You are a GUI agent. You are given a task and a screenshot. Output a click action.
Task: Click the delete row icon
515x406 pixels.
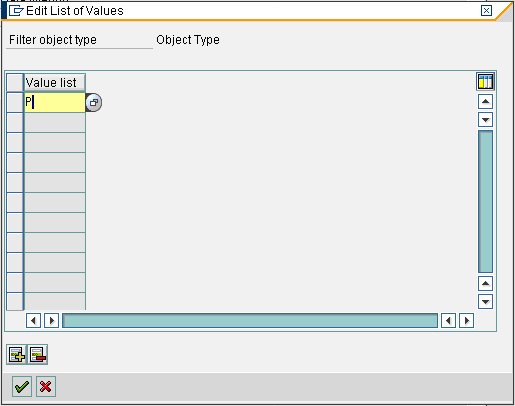(x=38, y=354)
